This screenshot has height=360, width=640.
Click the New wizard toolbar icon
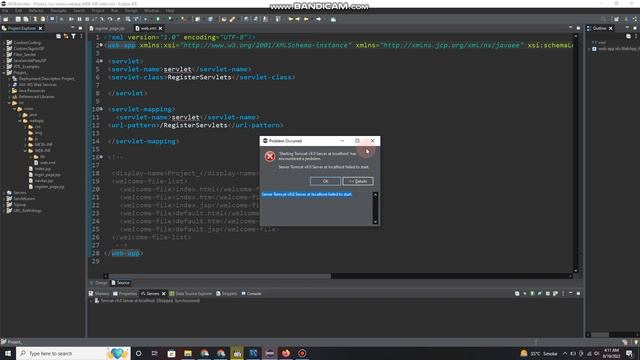6,19
